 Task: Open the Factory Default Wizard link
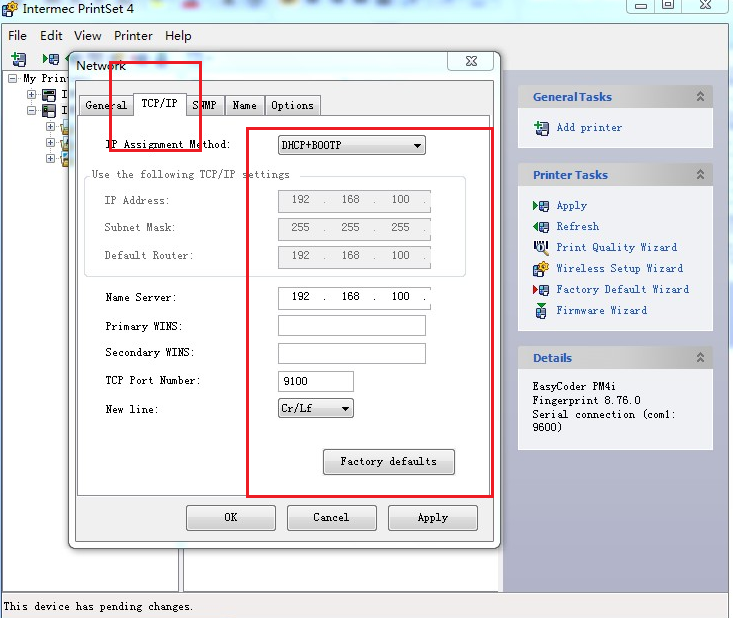coord(622,289)
